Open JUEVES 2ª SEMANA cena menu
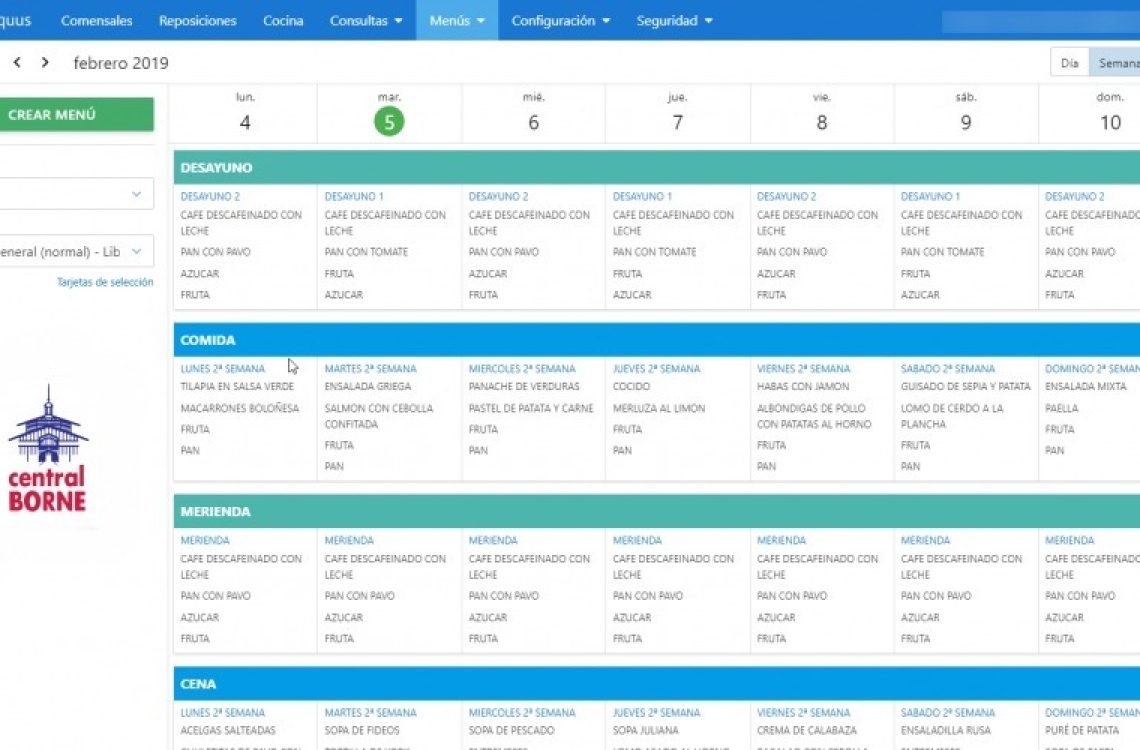The height and width of the screenshot is (750, 1140). tap(657, 712)
